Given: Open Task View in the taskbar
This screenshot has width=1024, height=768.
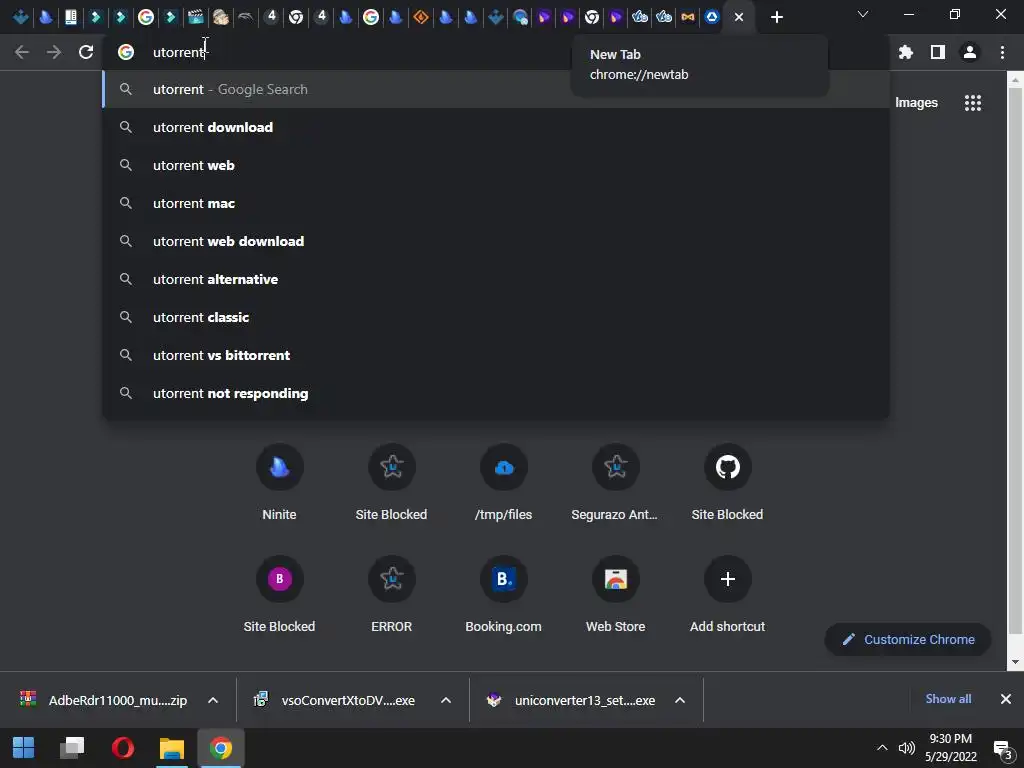Looking at the screenshot, I should point(72,748).
